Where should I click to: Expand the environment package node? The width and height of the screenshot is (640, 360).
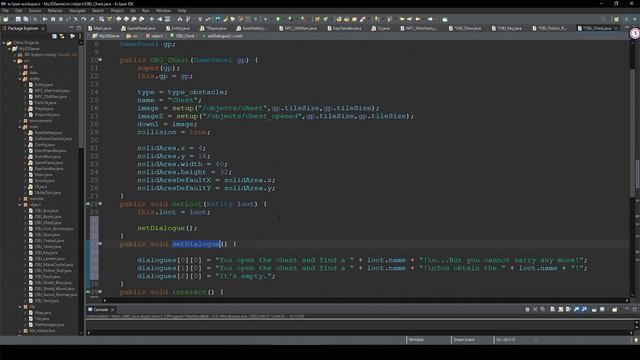[x=20, y=121]
